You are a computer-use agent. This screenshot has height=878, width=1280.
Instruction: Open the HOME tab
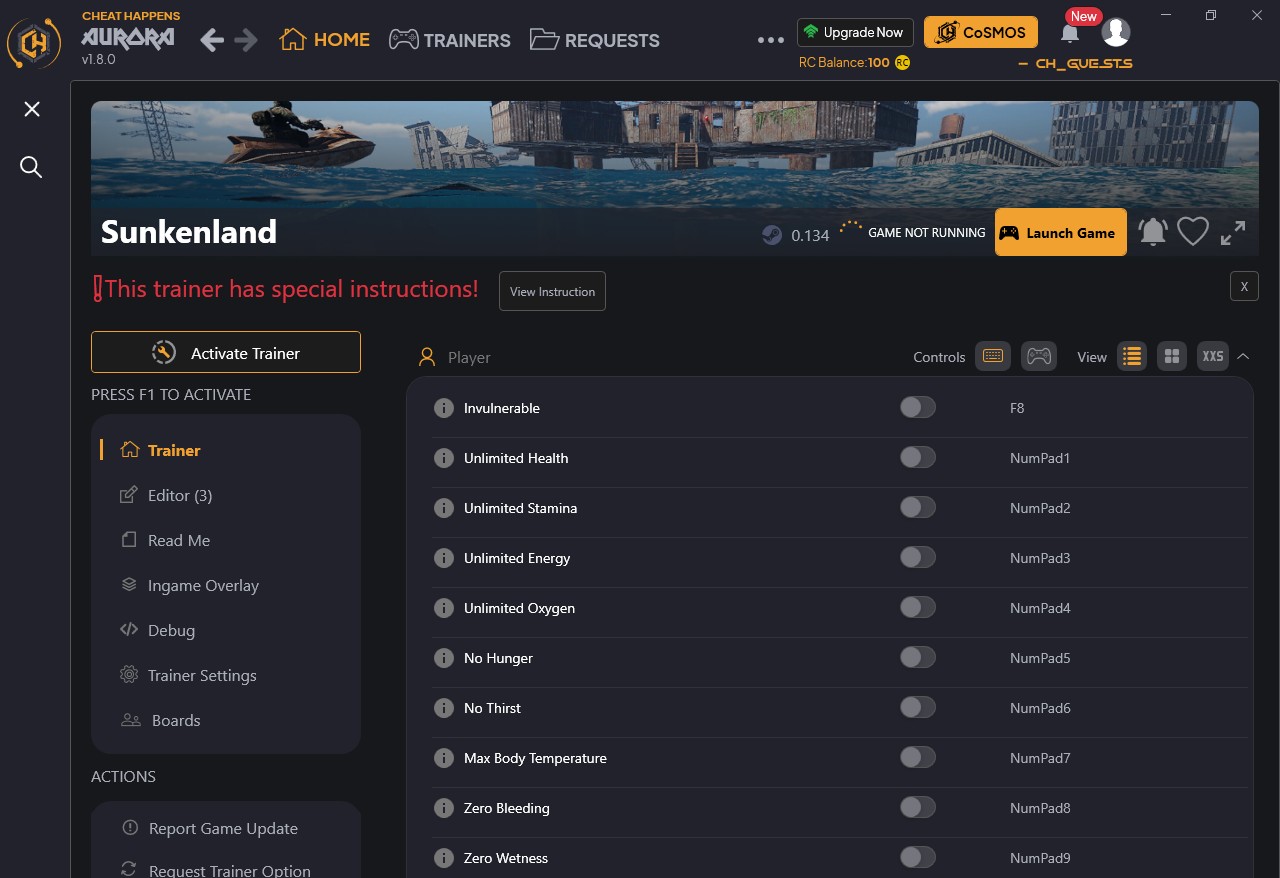325,40
